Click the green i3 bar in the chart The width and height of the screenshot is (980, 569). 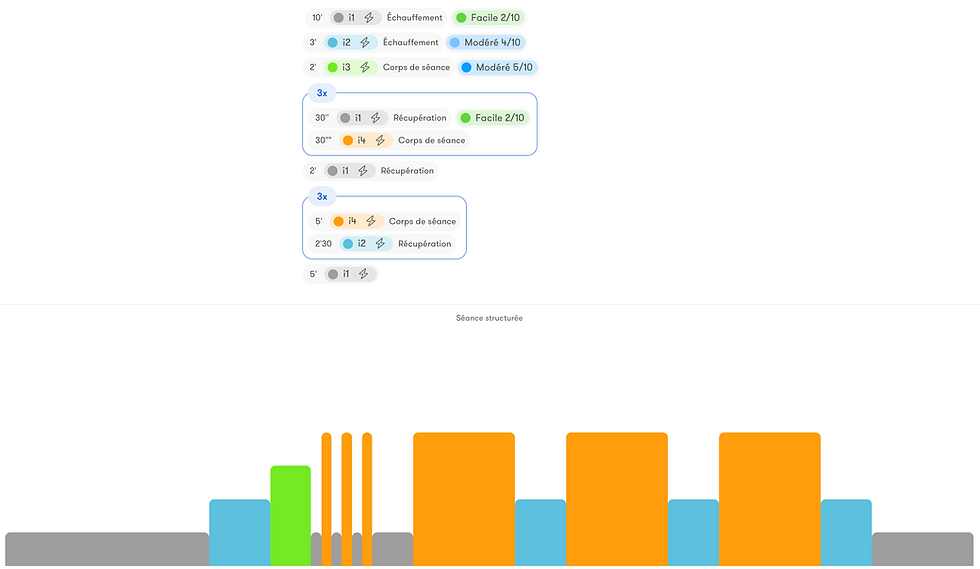click(x=291, y=516)
